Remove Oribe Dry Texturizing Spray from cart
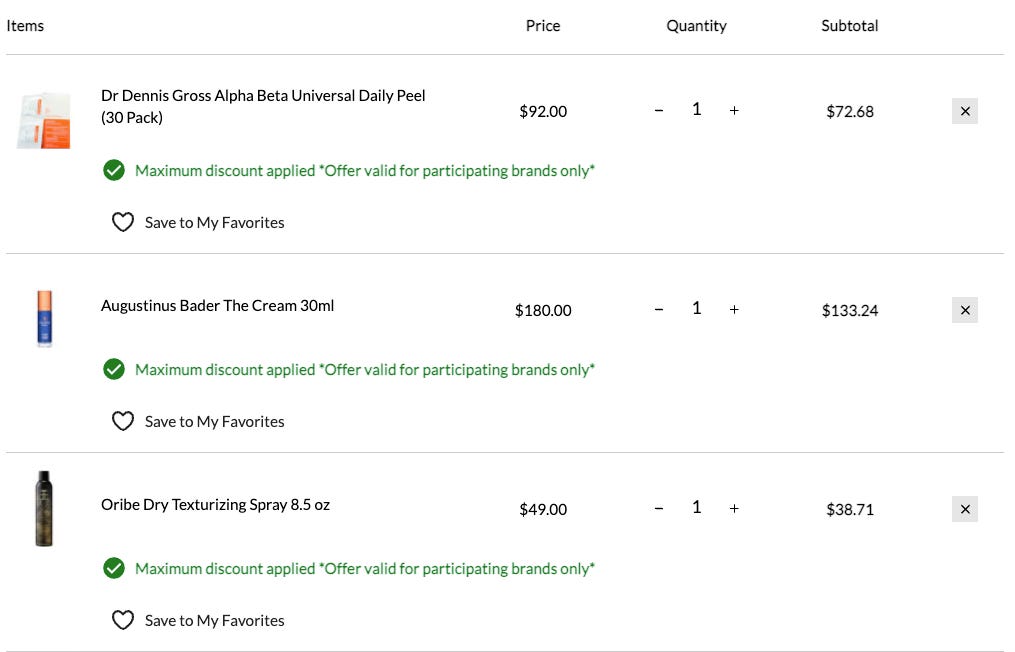 click(x=964, y=509)
